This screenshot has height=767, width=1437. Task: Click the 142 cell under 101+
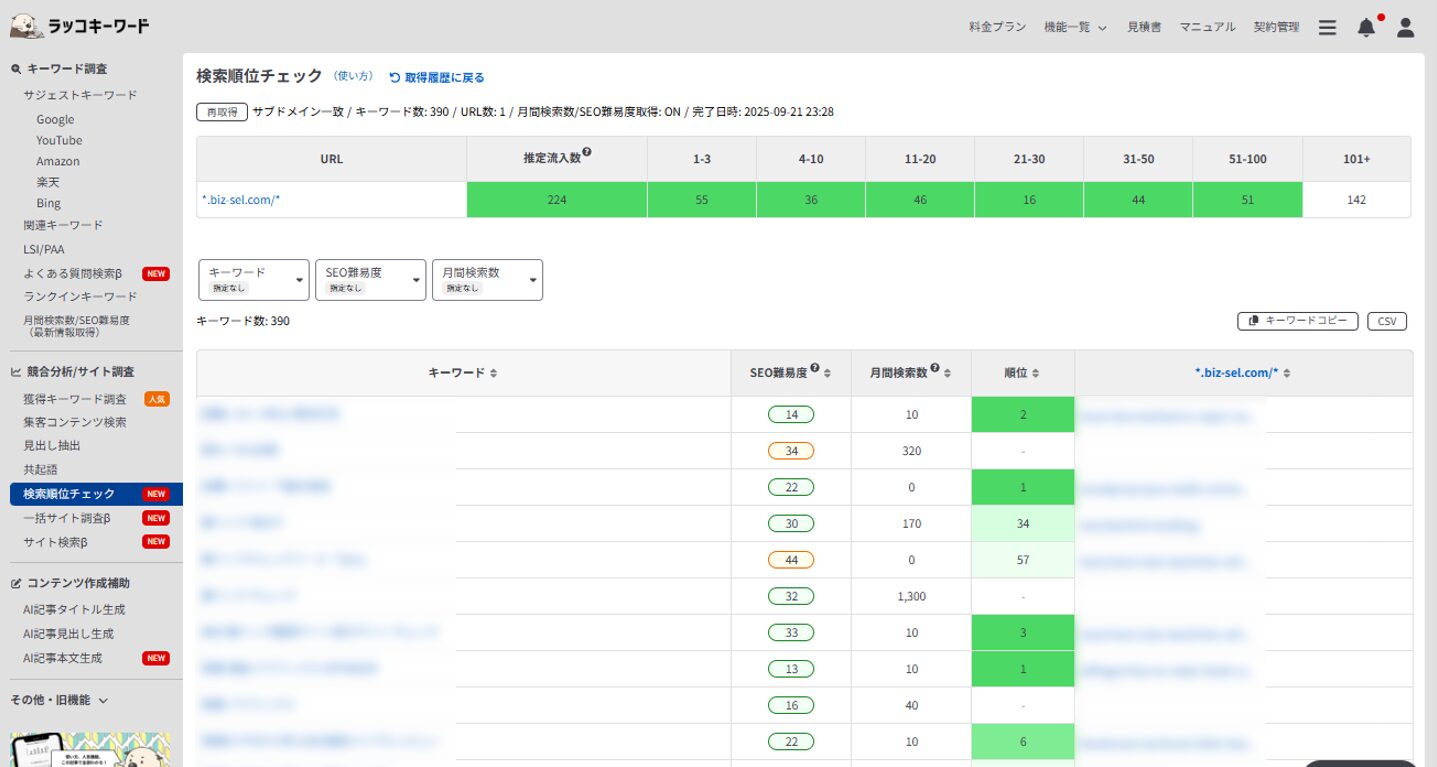1357,200
